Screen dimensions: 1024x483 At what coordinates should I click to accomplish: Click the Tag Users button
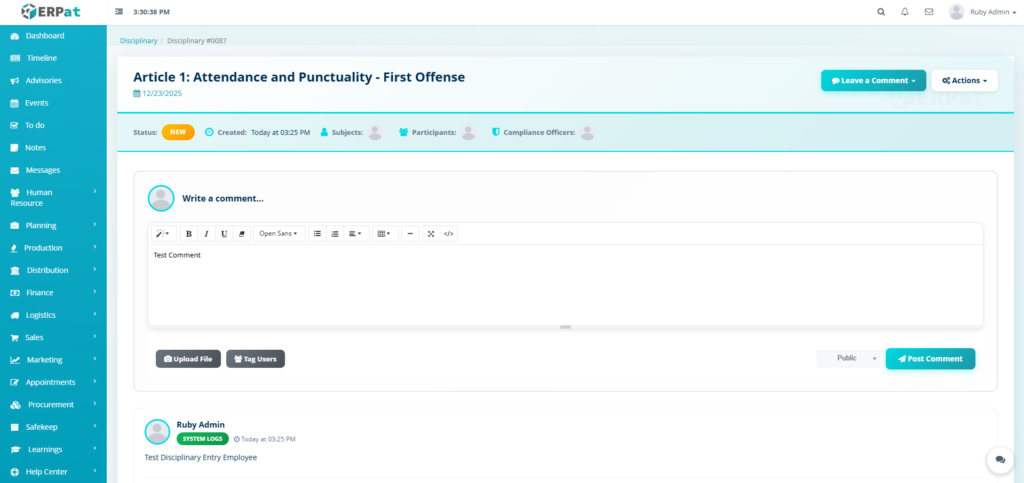[255, 359]
